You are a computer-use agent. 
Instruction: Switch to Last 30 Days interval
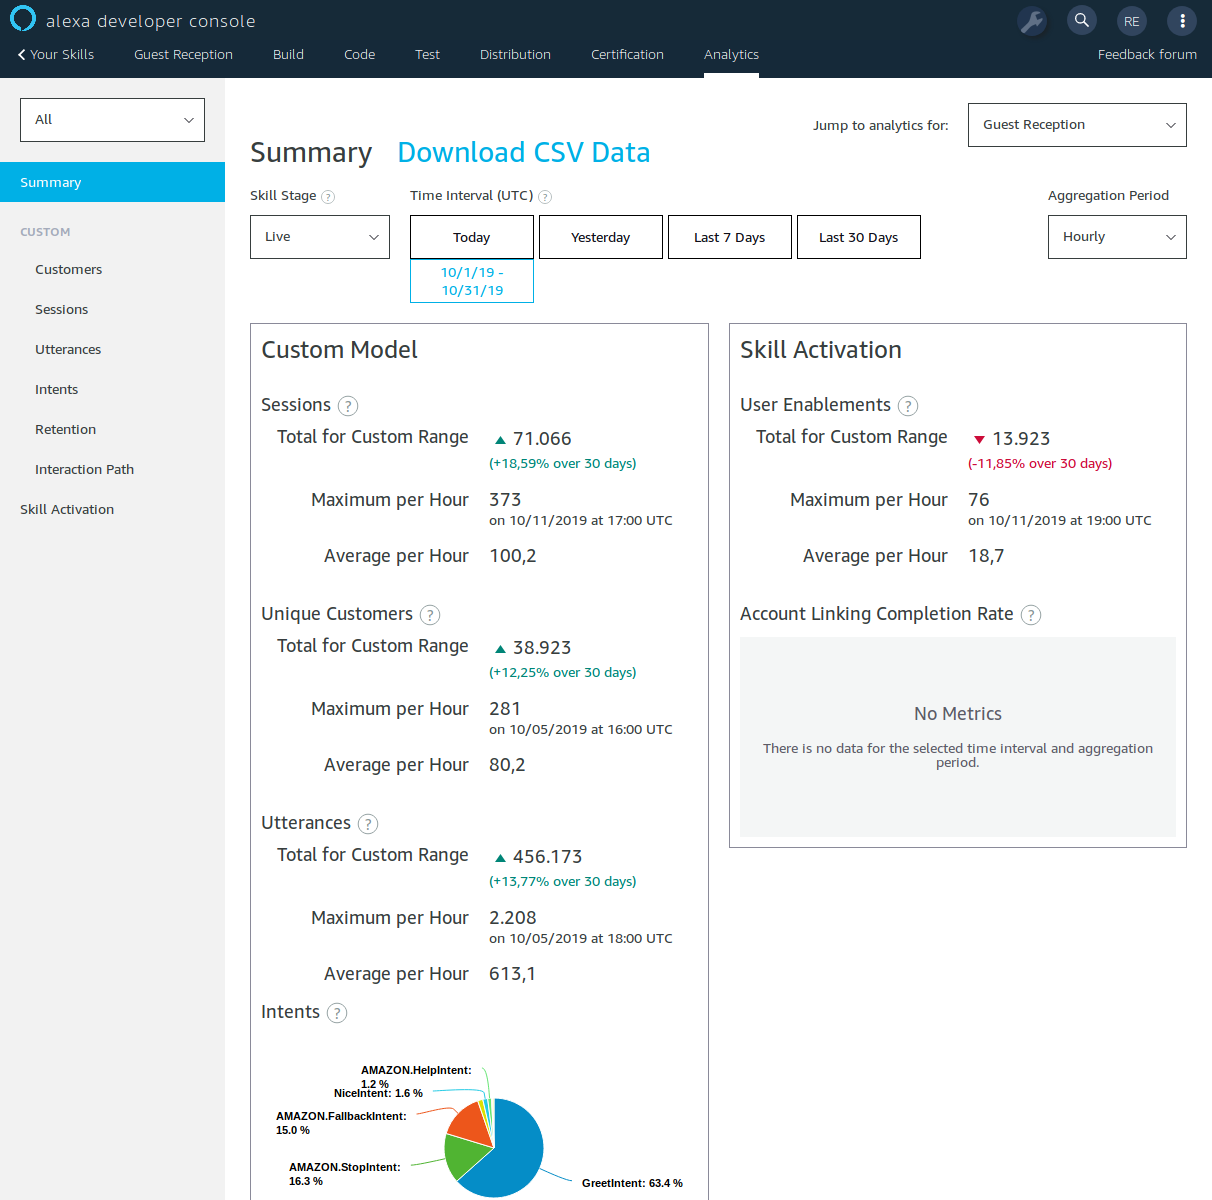(x=858, y=237)
